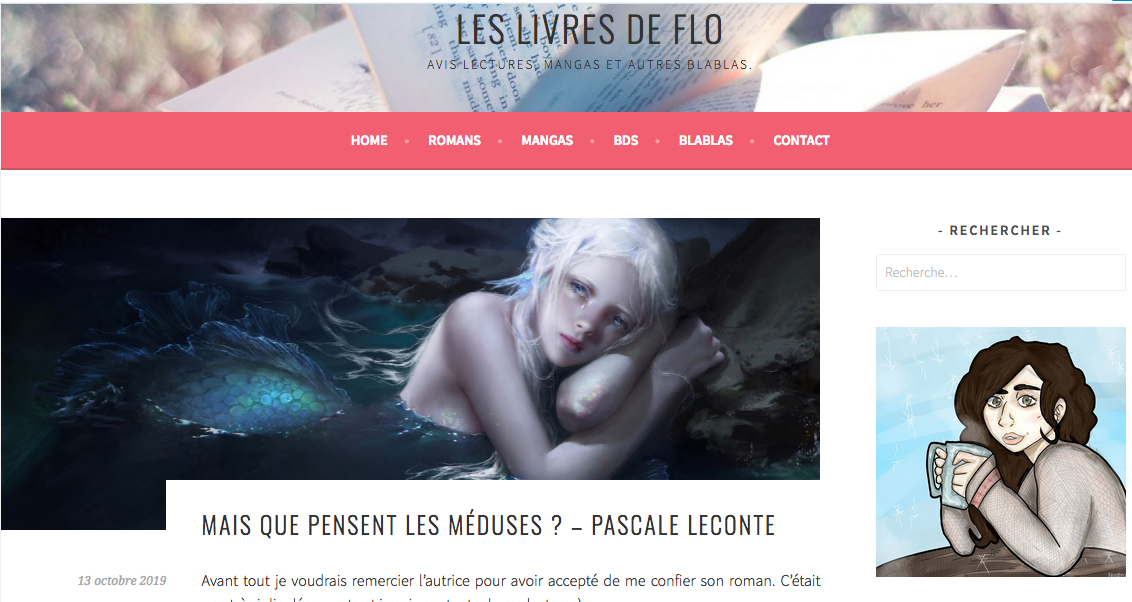This screenshot has height=602, width=1132.
Task: Click the Les Livres de Flo site title
Action: 589,30
